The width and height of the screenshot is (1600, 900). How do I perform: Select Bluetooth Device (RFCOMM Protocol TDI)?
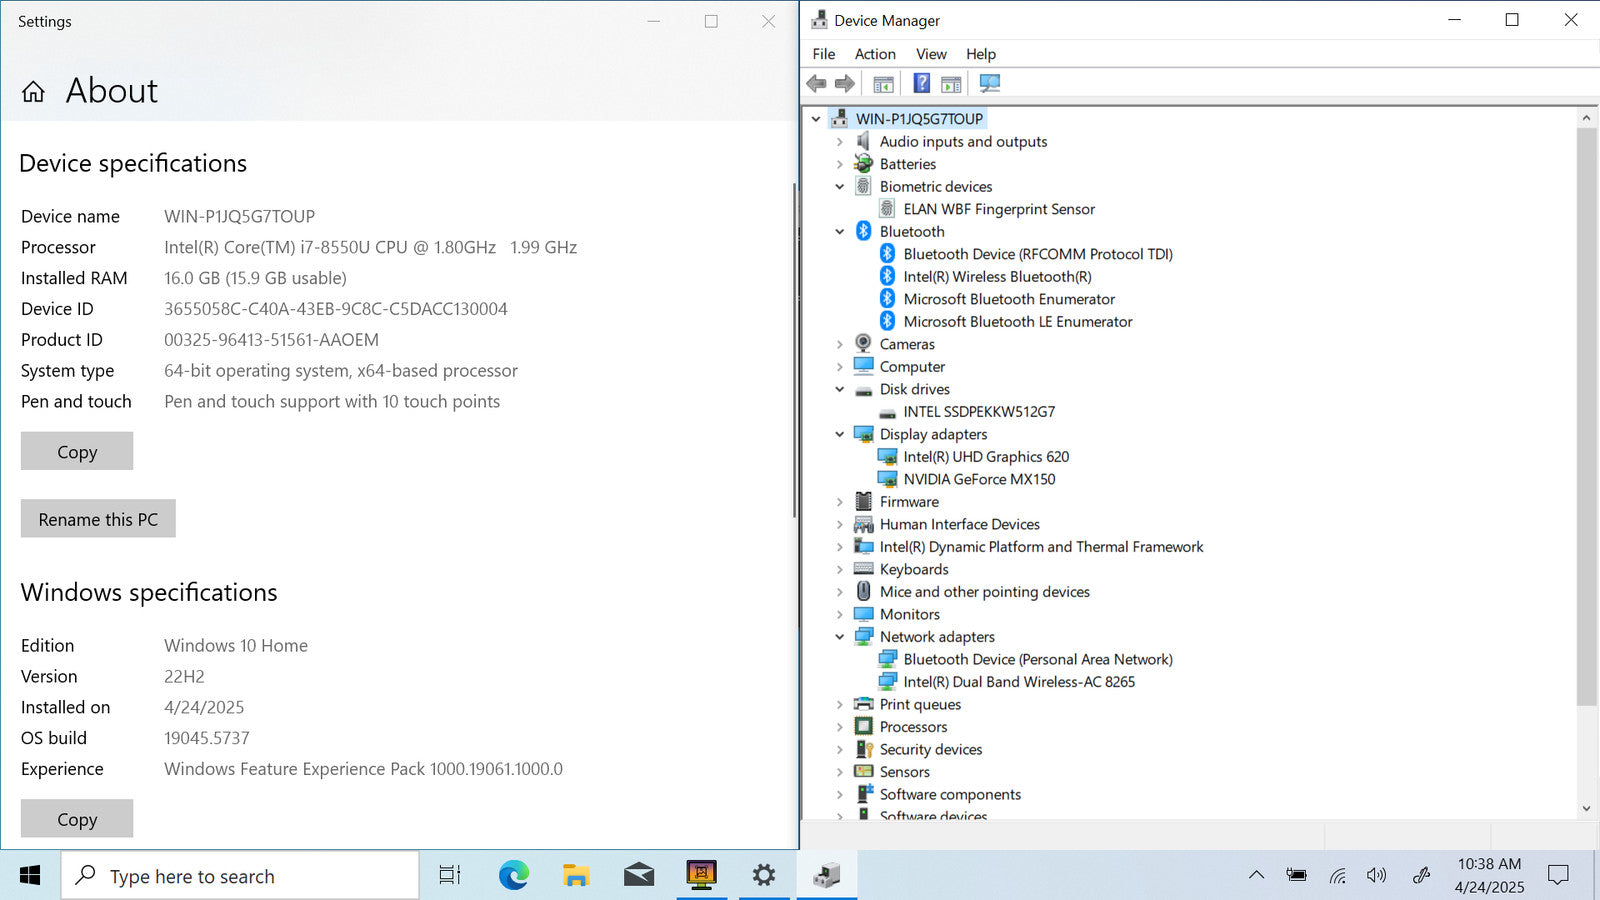[1038, 254]
